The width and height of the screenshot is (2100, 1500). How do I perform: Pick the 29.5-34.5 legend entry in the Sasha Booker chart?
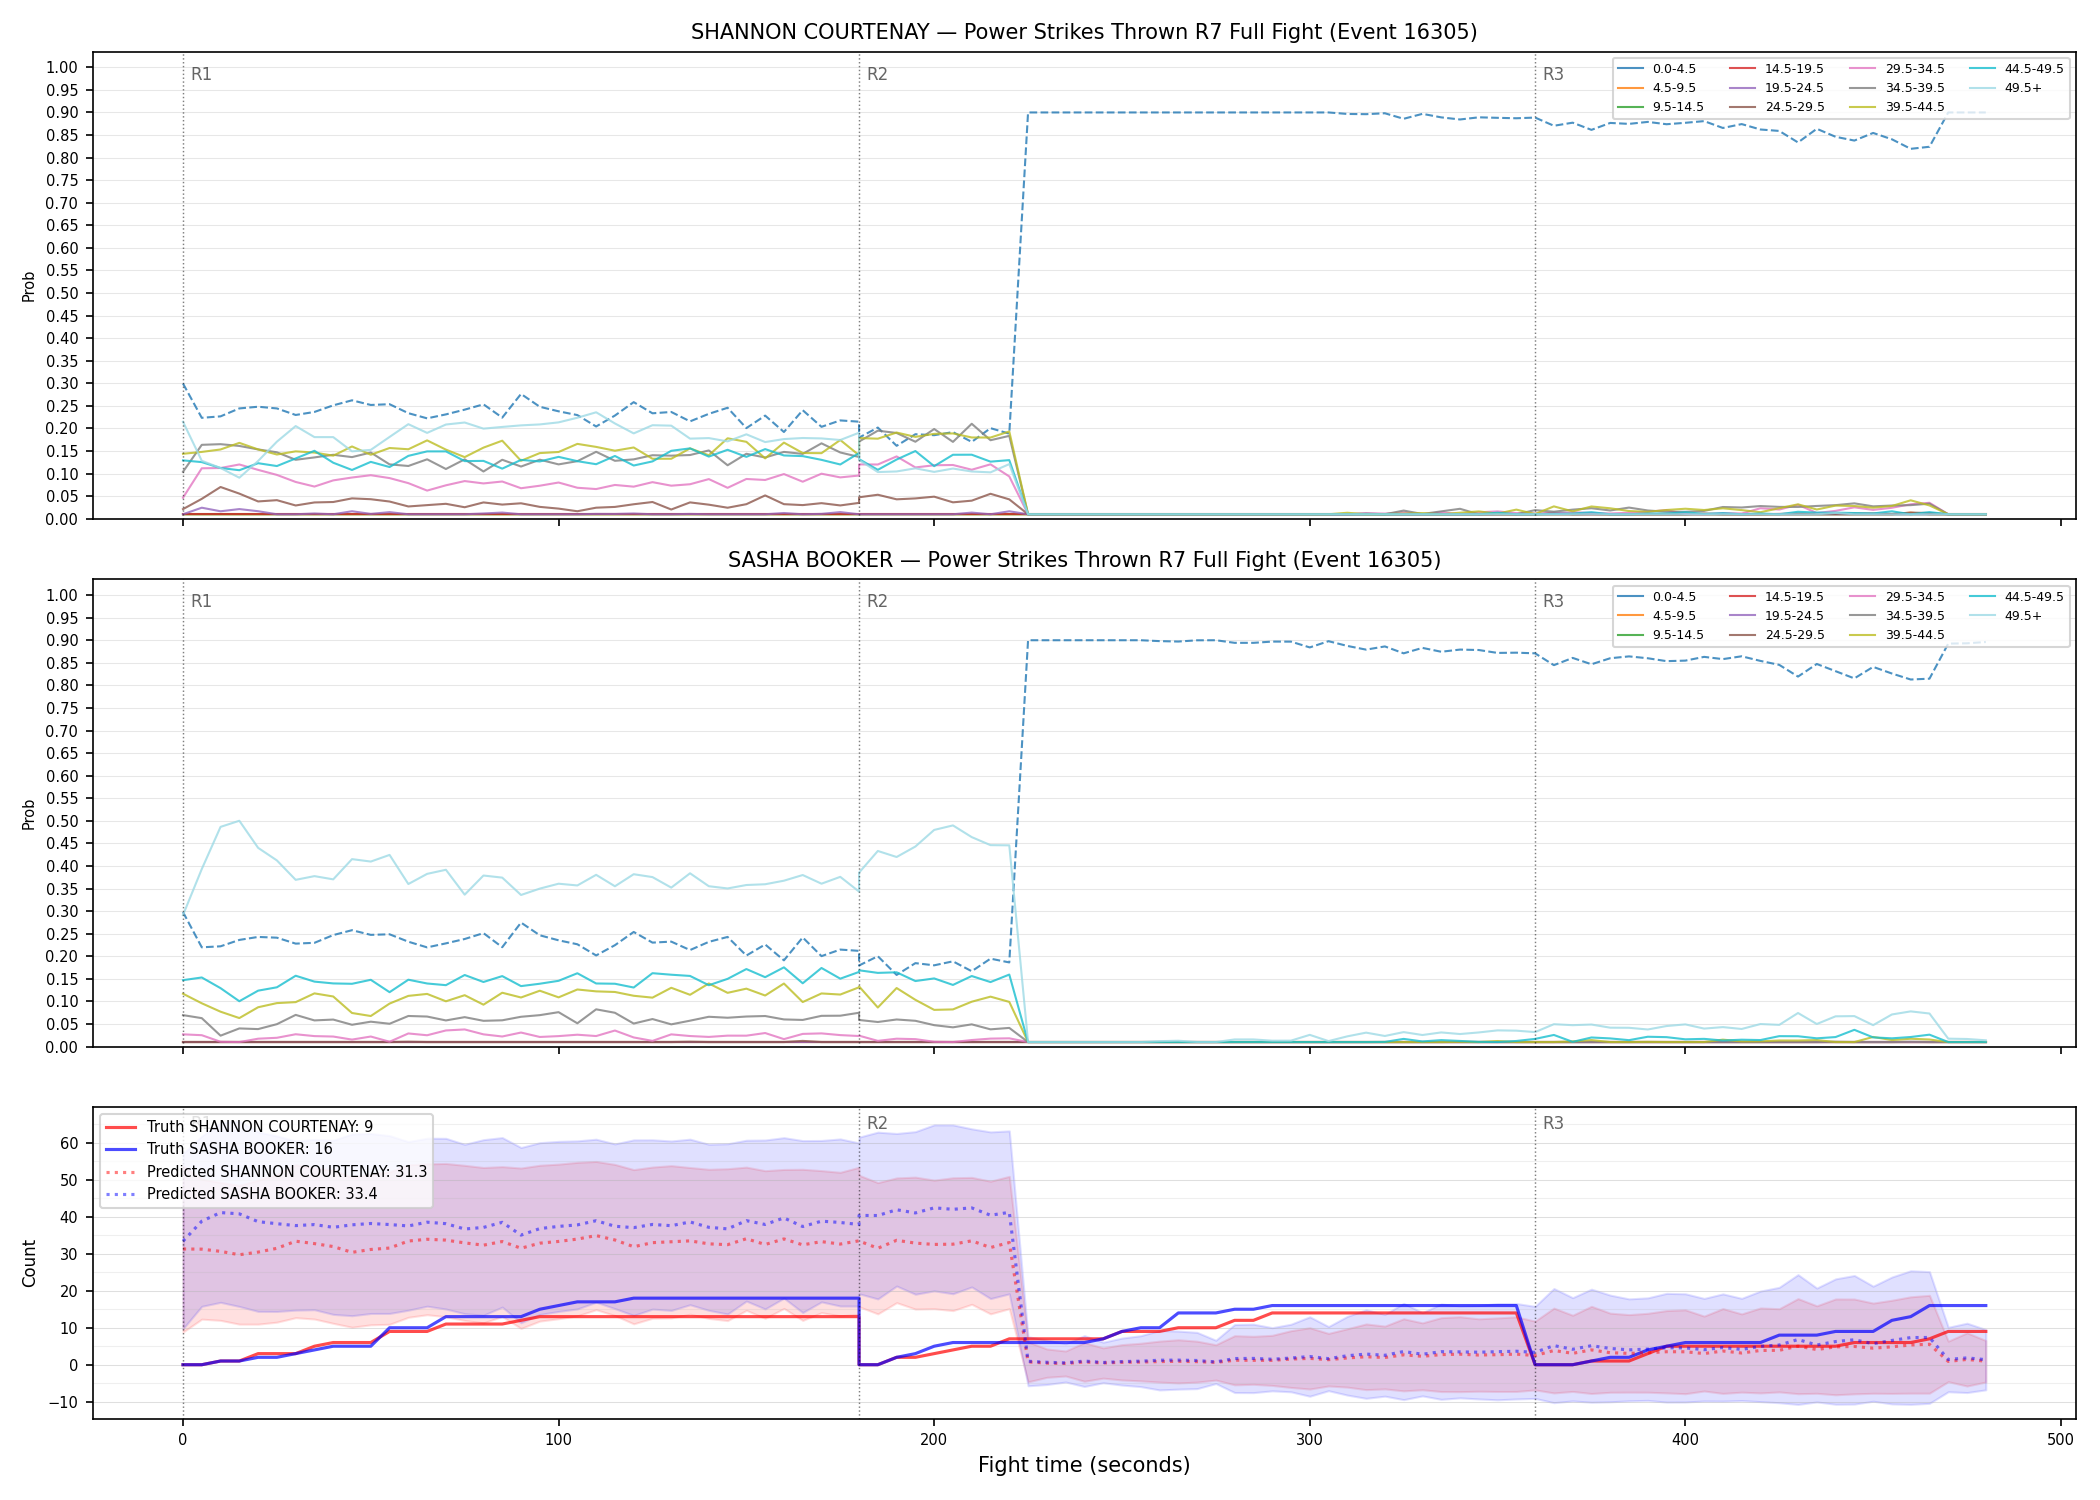tap(1898, 597)
